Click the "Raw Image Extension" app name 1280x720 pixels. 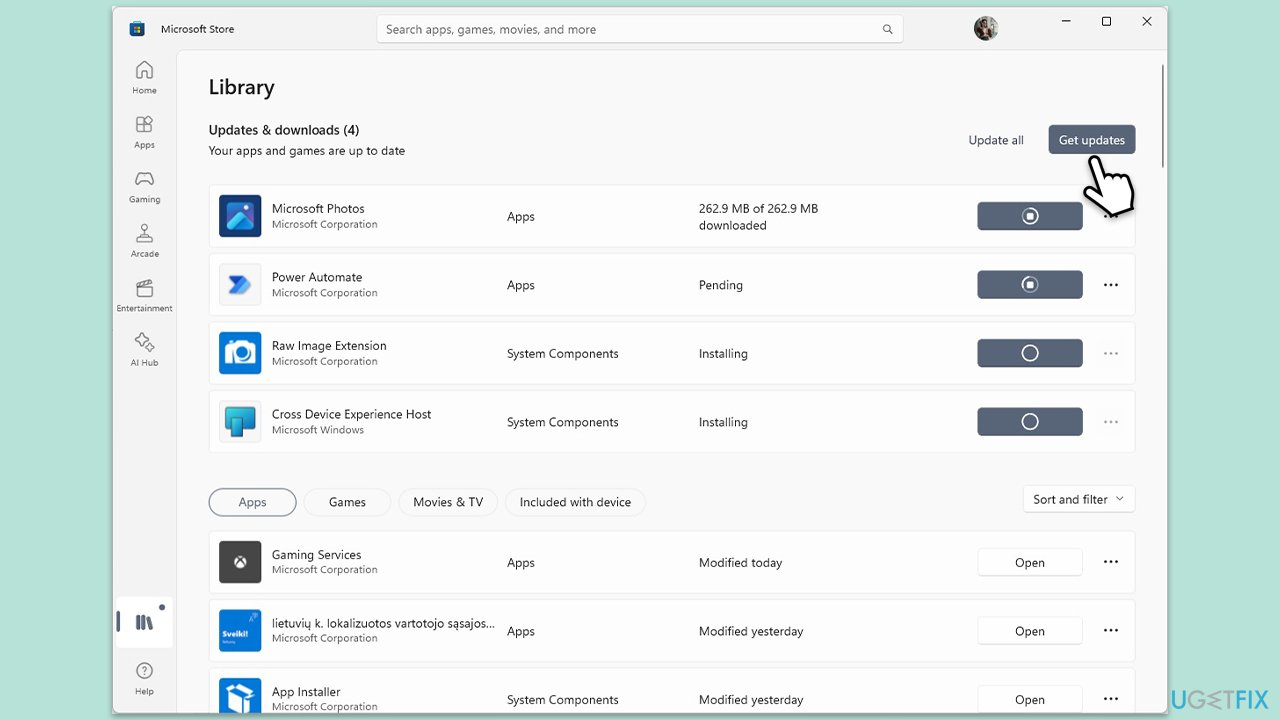pyautogui.click(x=329, y=346)
